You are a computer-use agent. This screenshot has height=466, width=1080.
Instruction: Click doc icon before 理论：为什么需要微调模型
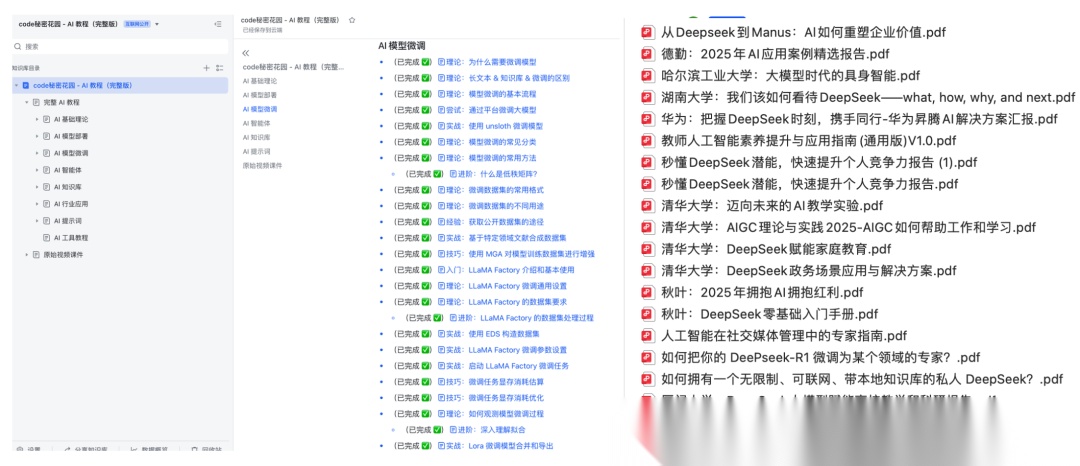(442, 62)
